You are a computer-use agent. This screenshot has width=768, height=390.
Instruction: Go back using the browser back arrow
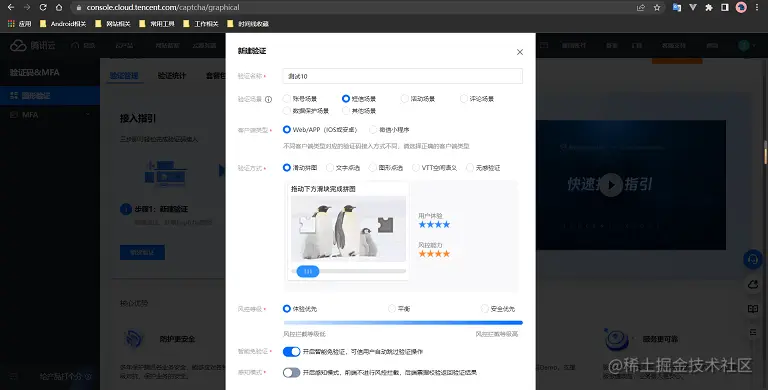point(11,7)
